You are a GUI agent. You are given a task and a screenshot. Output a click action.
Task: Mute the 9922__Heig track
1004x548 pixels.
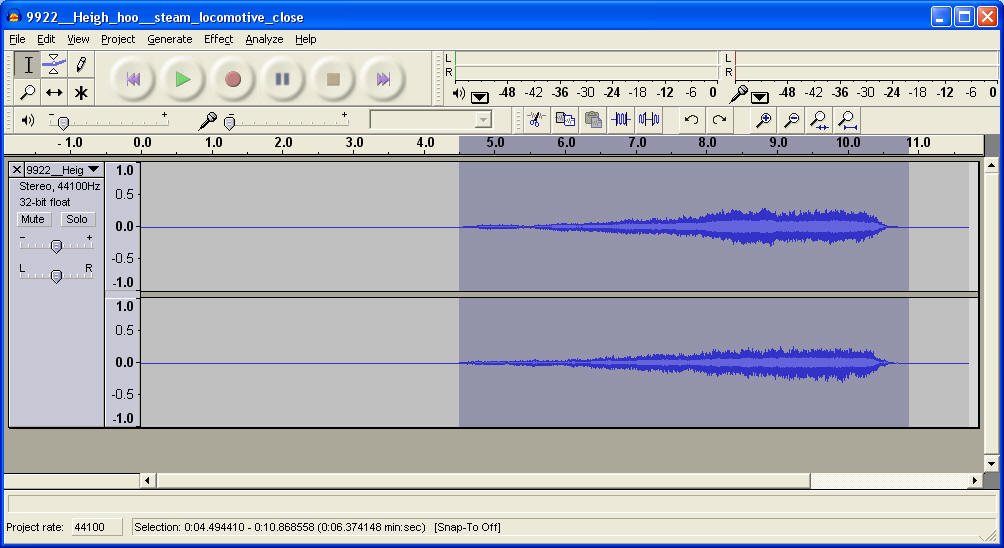pos(33,219)
